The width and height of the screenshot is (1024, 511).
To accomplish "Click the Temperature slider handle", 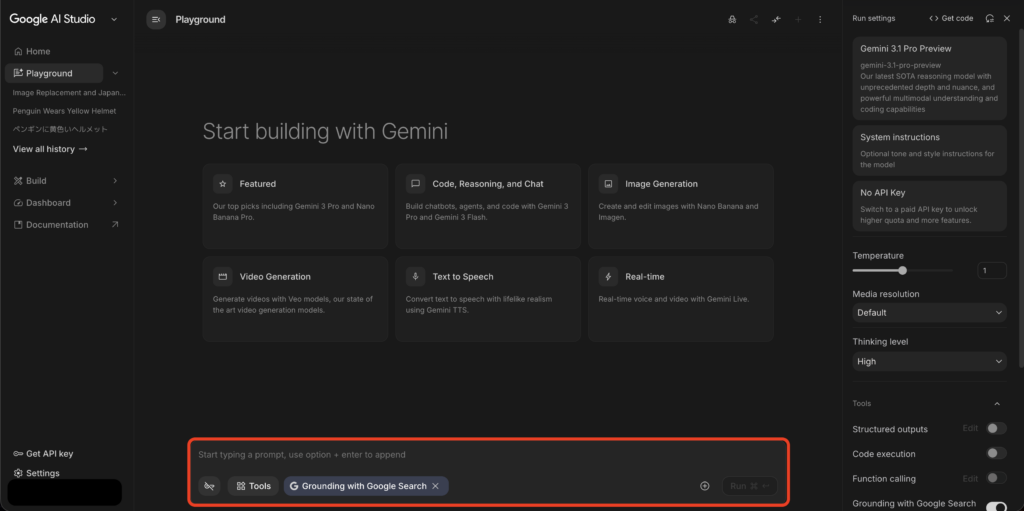I will [x=902, y=270].
